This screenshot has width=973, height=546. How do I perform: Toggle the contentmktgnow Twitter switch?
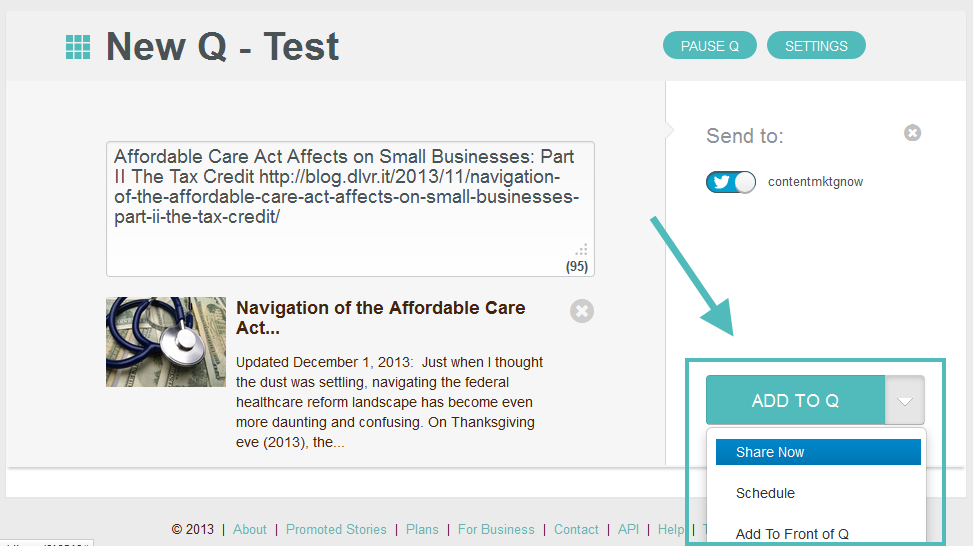pyautogui.click(x=730, y=182)
